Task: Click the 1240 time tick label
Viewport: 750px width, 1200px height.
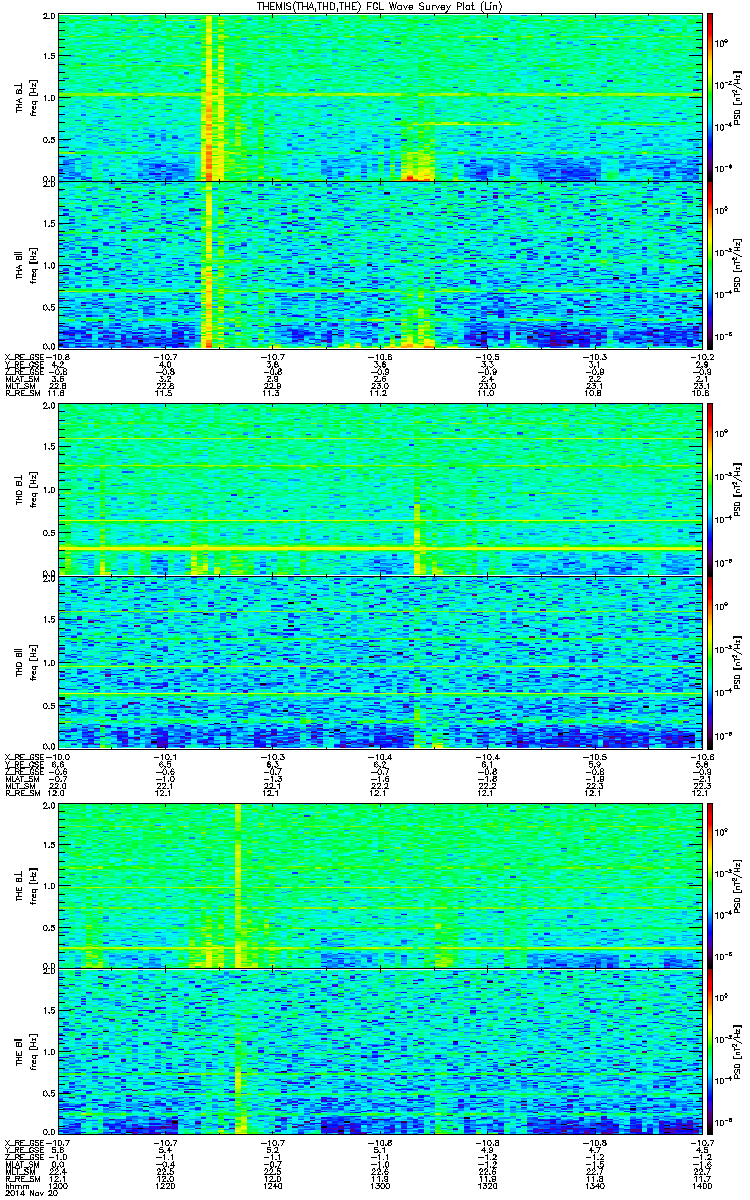Action: 272,1187
